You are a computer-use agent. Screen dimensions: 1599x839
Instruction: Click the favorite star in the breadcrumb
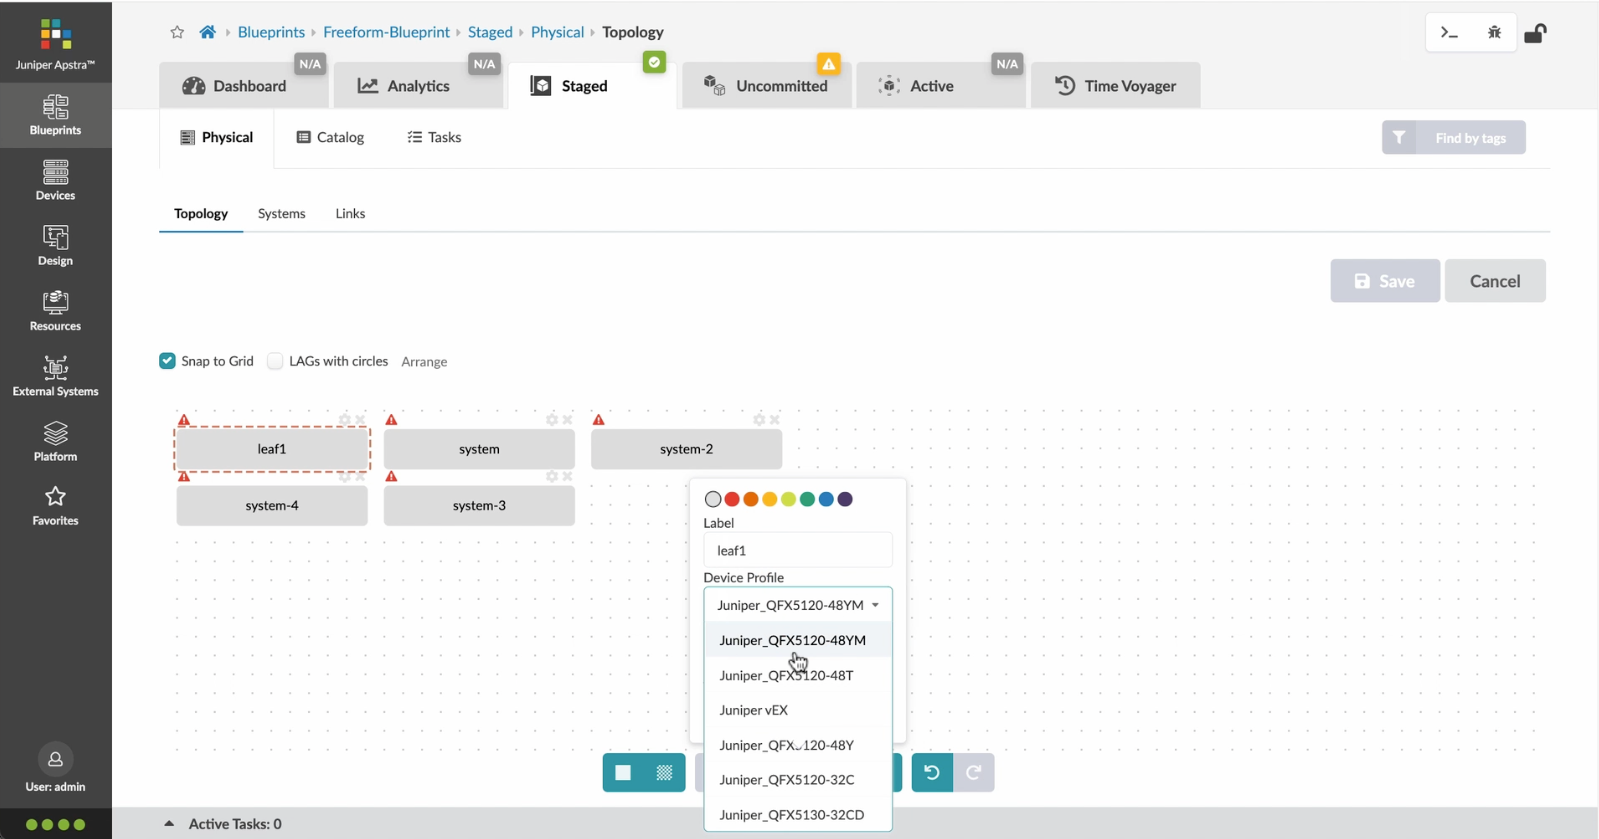point(177,32)
